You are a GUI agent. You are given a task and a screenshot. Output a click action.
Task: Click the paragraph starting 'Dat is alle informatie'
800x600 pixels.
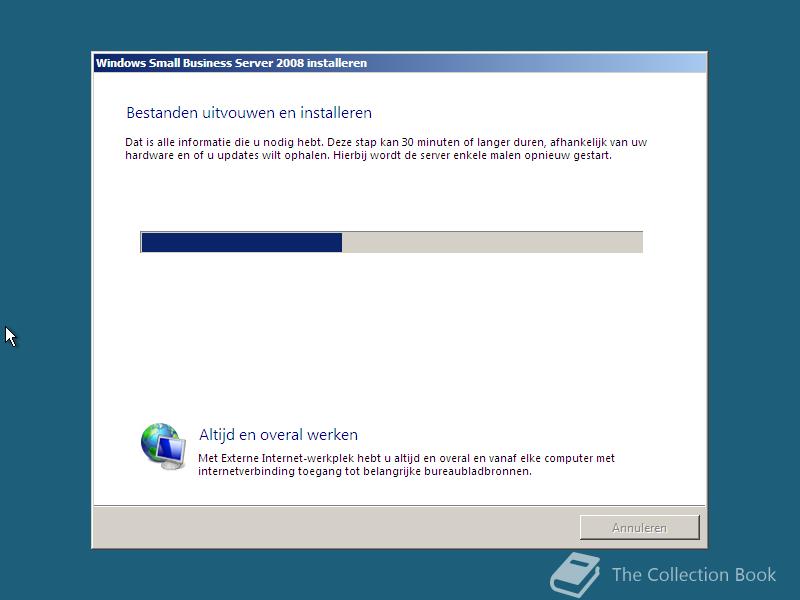(386, 148)
